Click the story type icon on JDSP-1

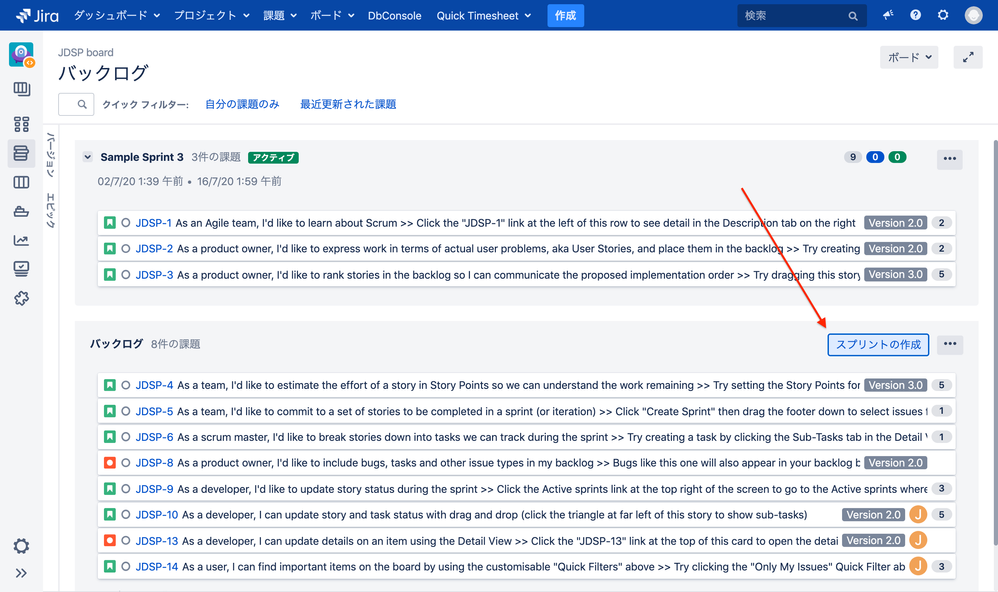[109, 223]
